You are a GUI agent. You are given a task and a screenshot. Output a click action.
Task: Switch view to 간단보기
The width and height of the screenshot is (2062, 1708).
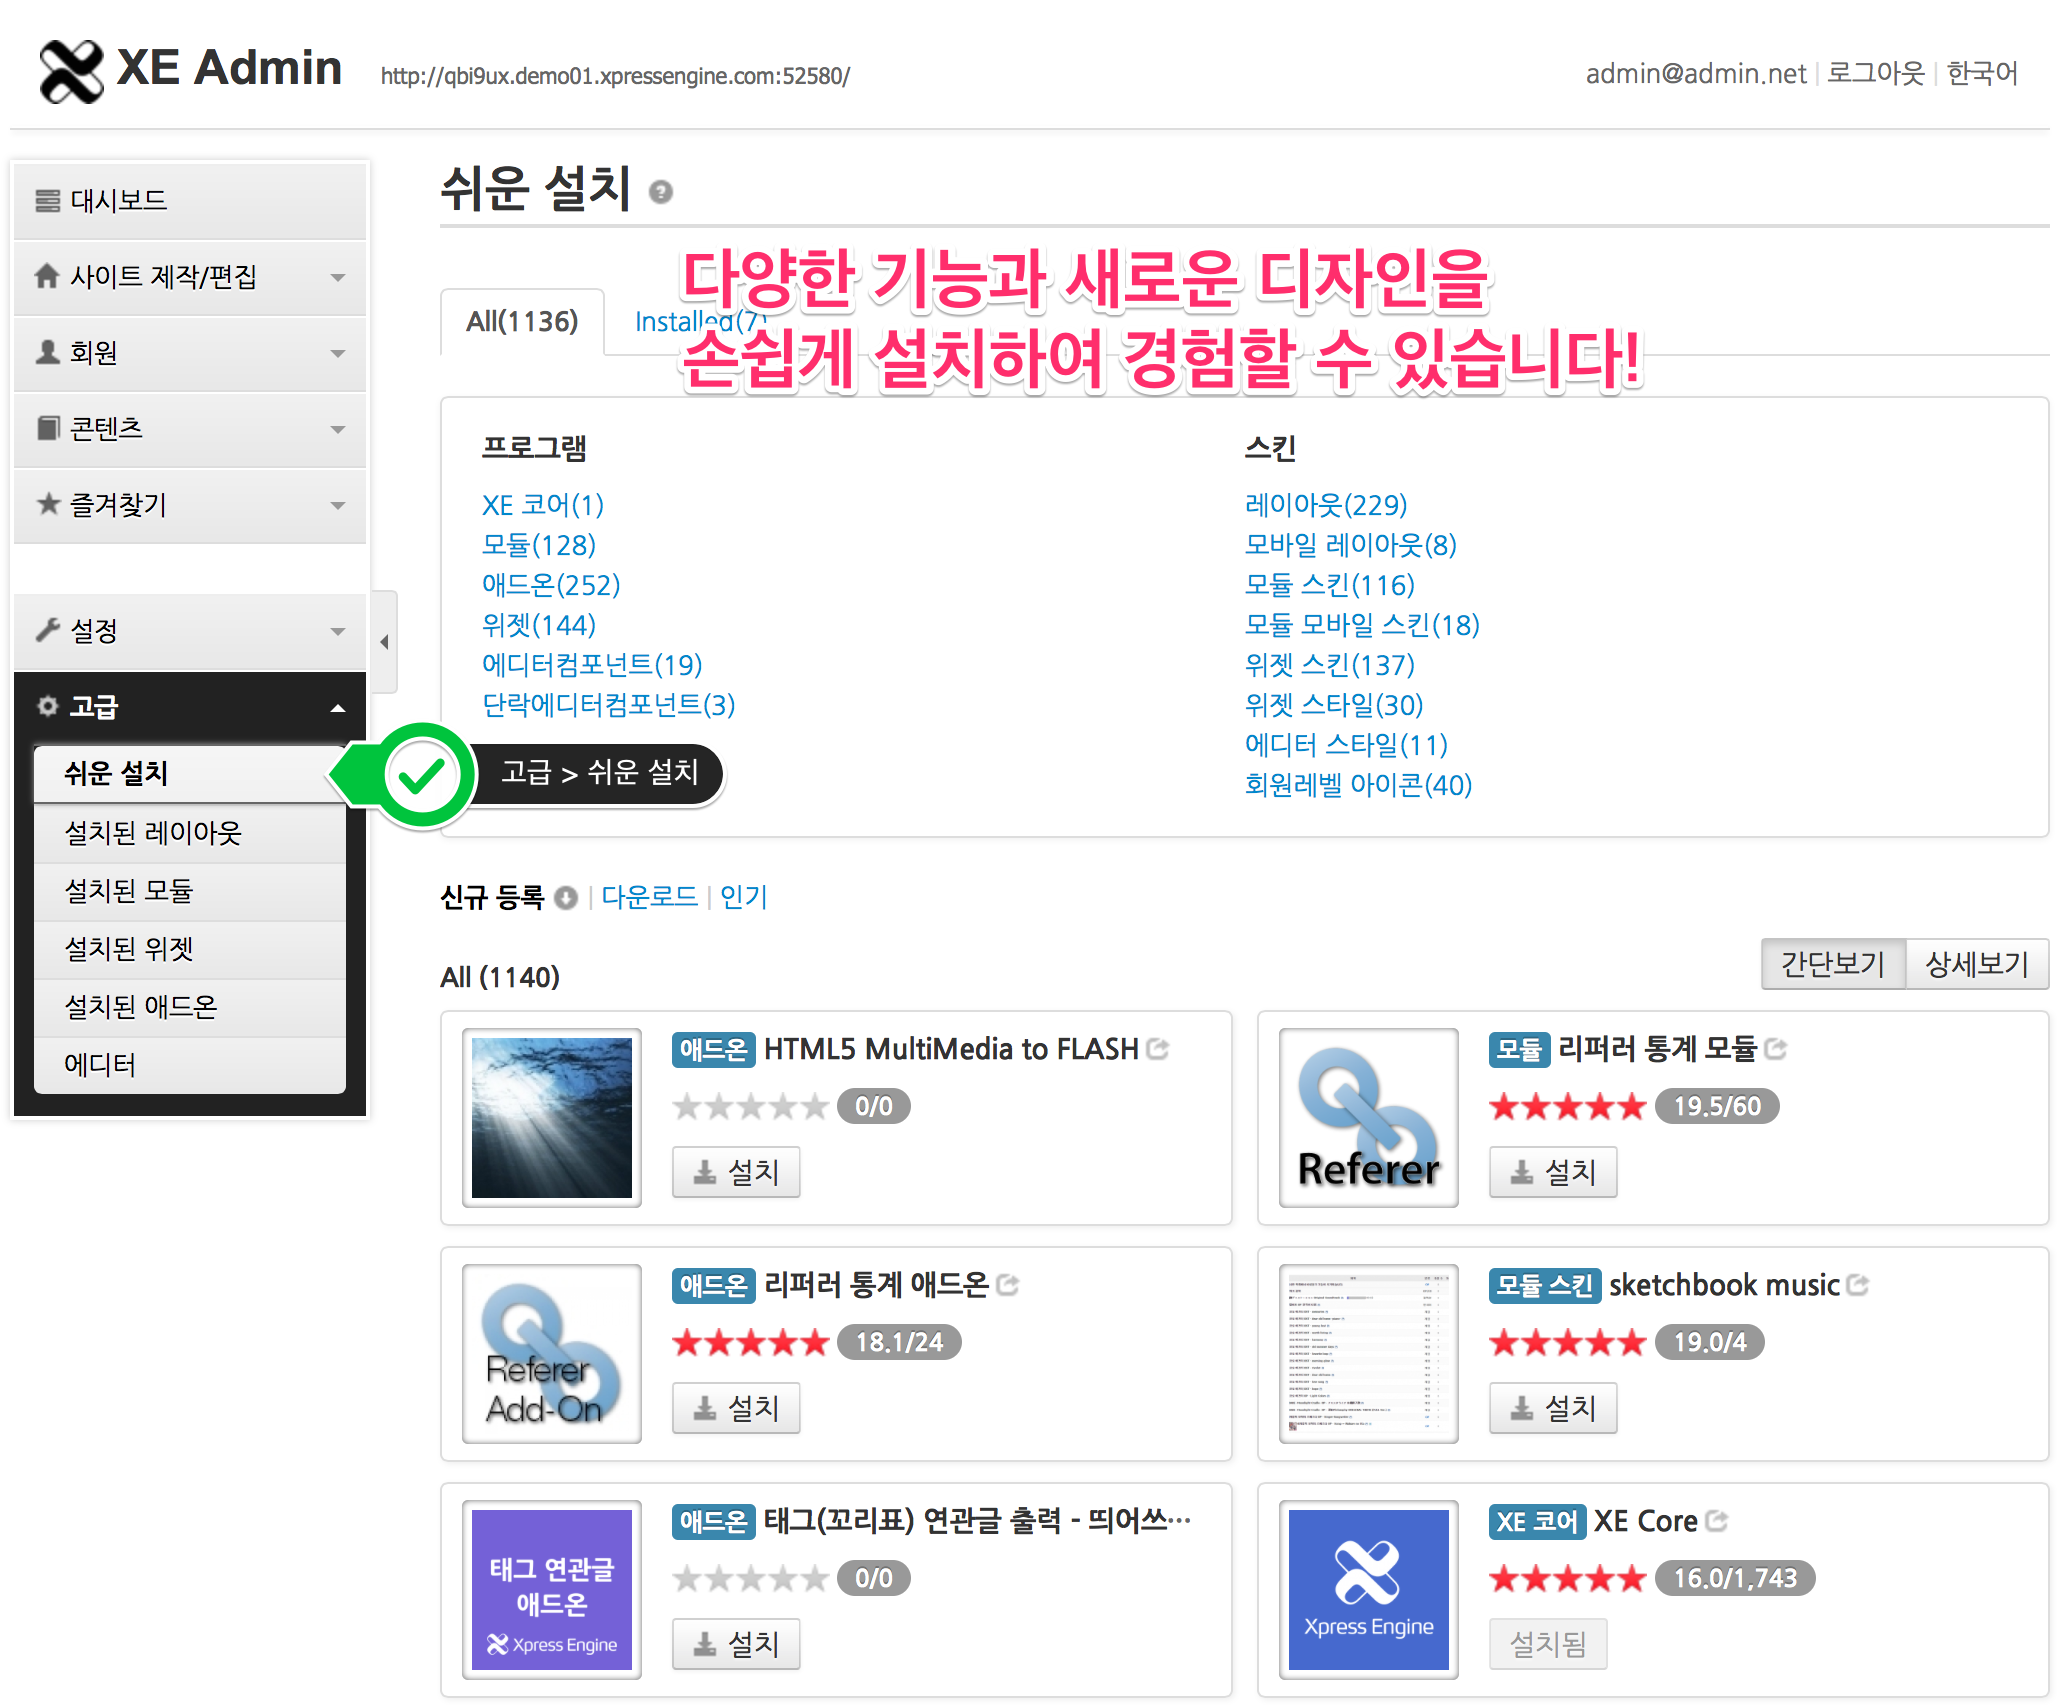(x=1831, y=963)
